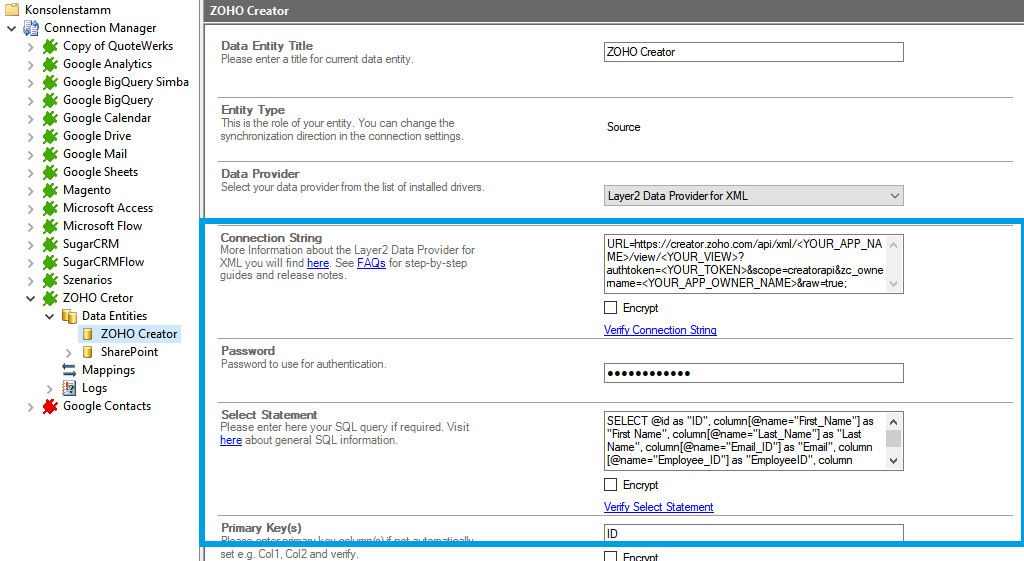The width and height of the screenshot is (1024, 561).
Task: Click the Verify Select Statement link
Action: point(658,507)
